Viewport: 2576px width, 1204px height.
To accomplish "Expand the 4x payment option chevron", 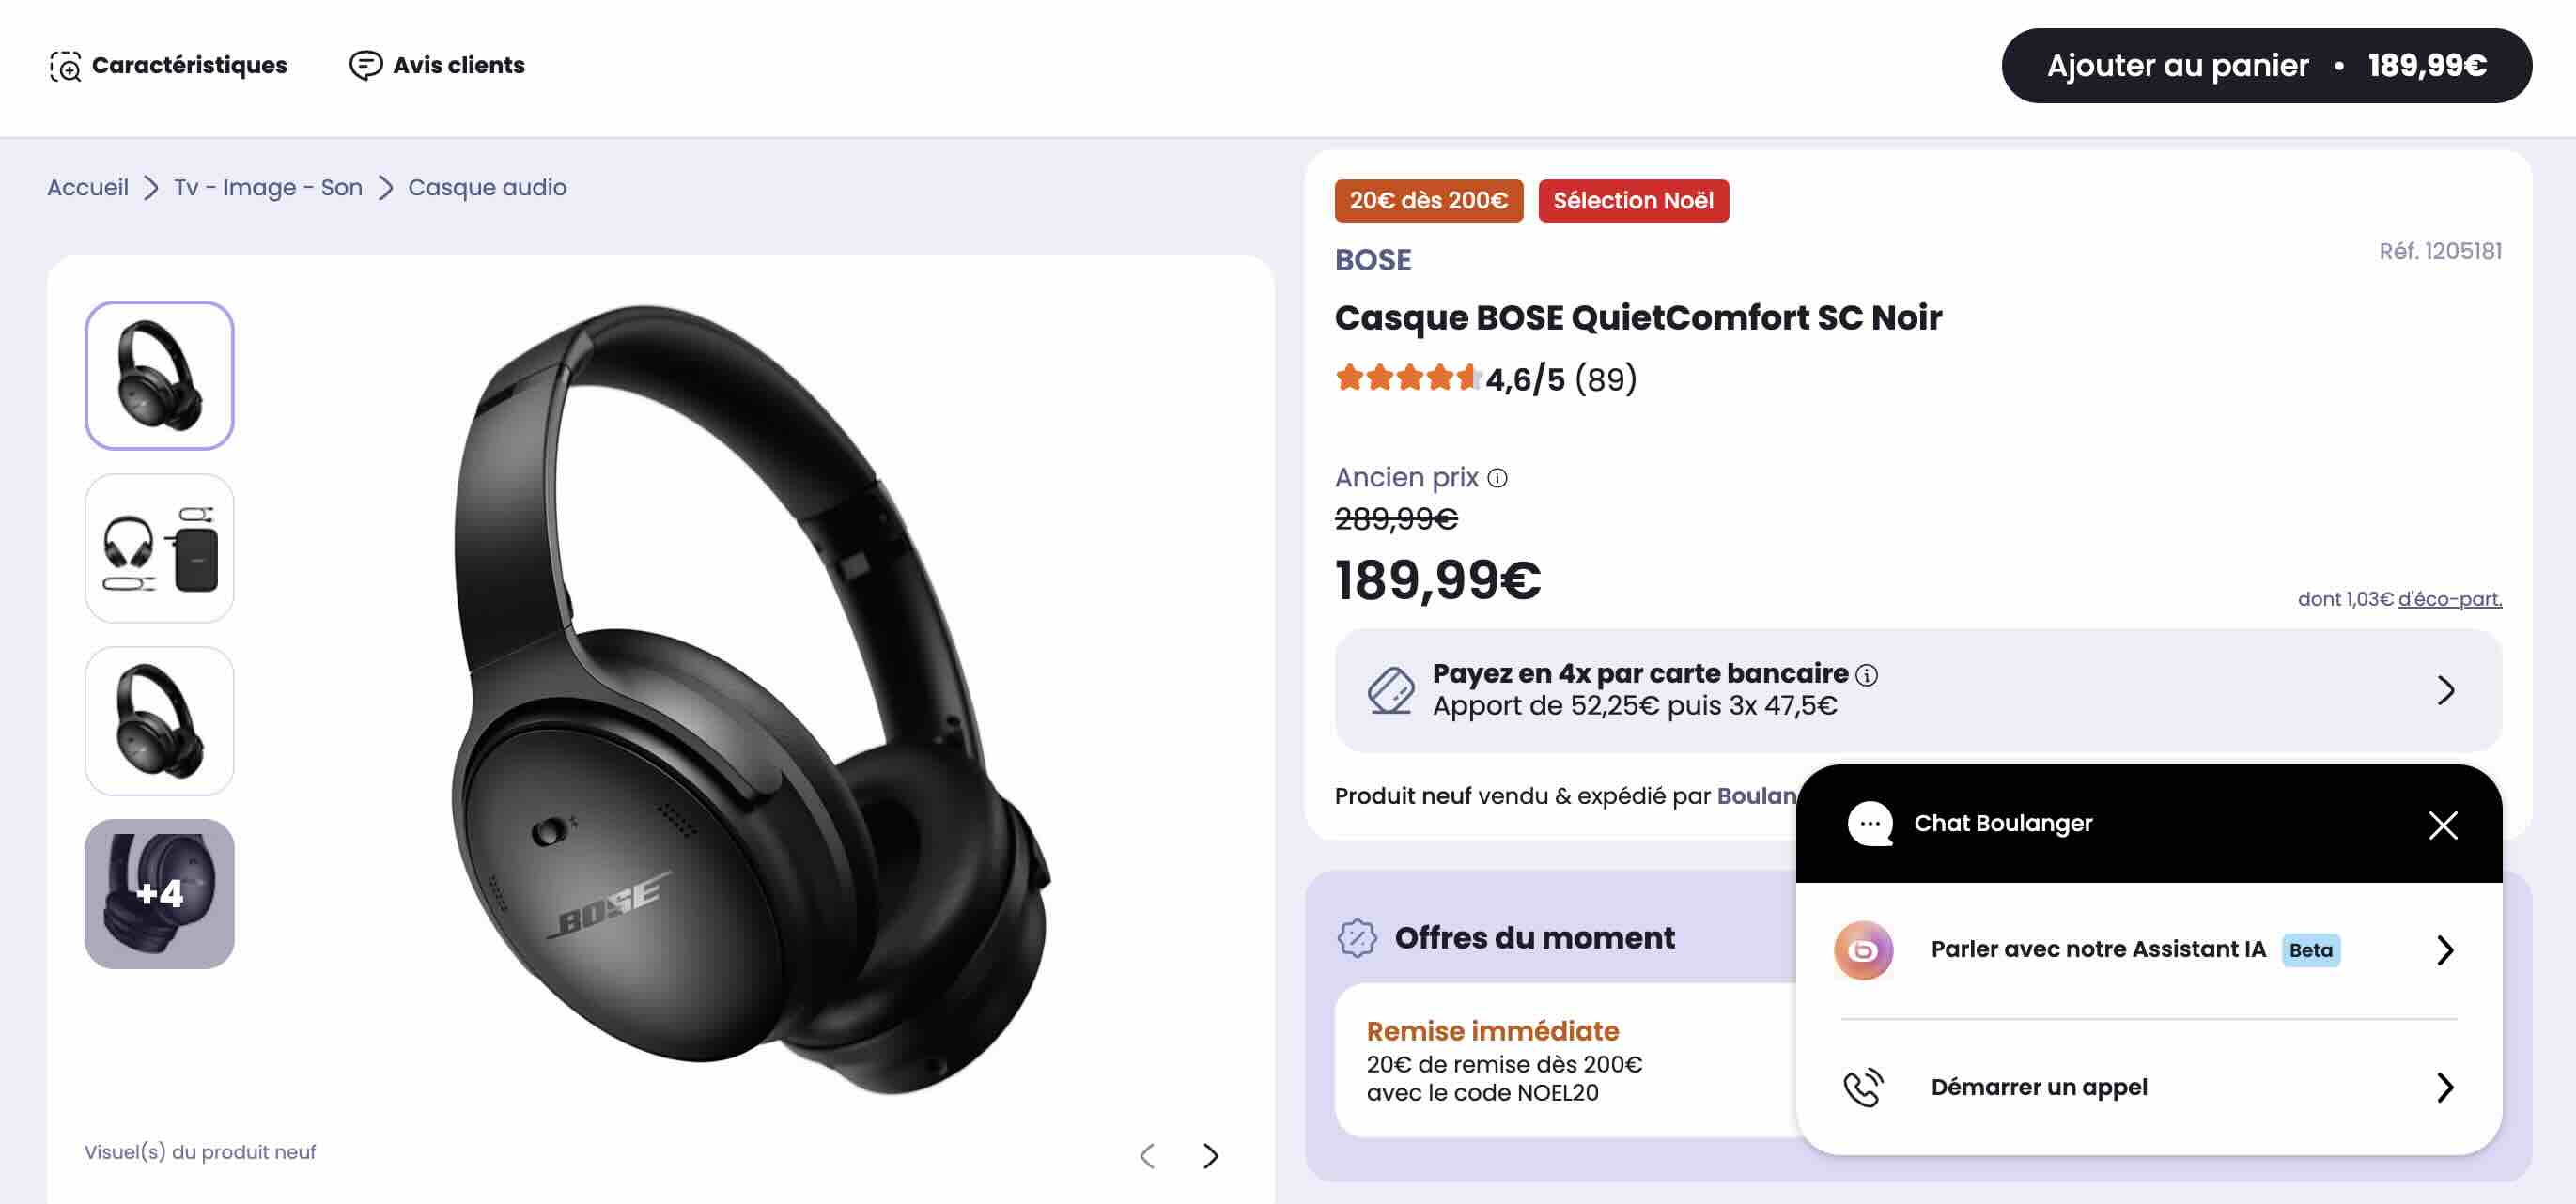I will click(x=2445, y=690).
